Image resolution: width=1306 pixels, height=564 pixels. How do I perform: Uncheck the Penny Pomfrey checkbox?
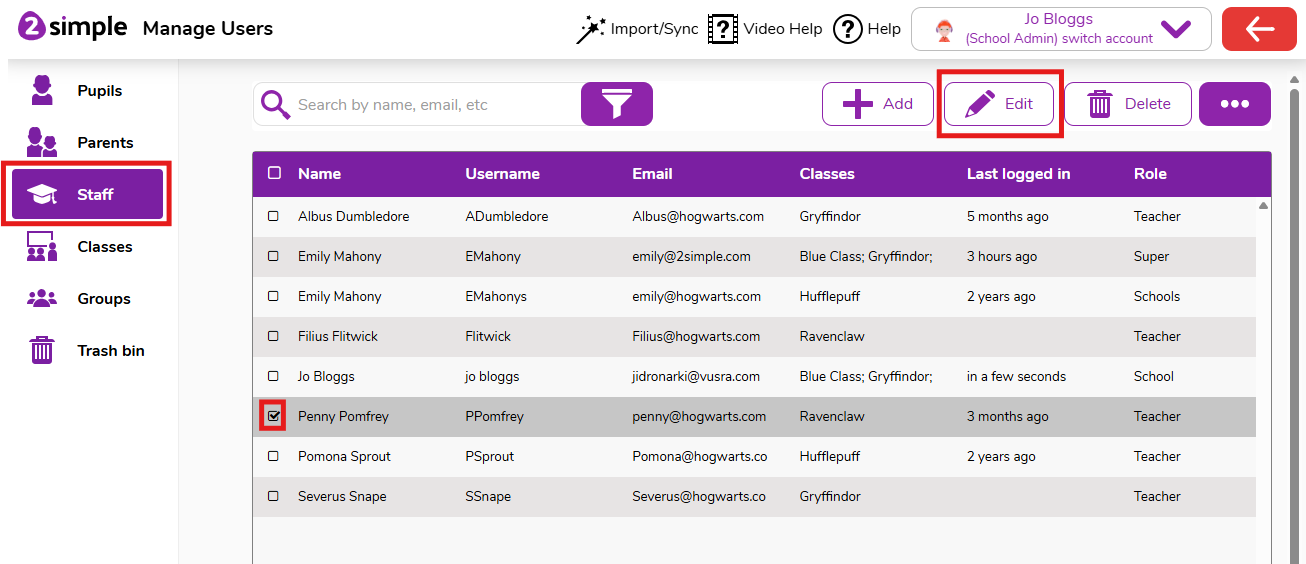[x=273, y=416]
